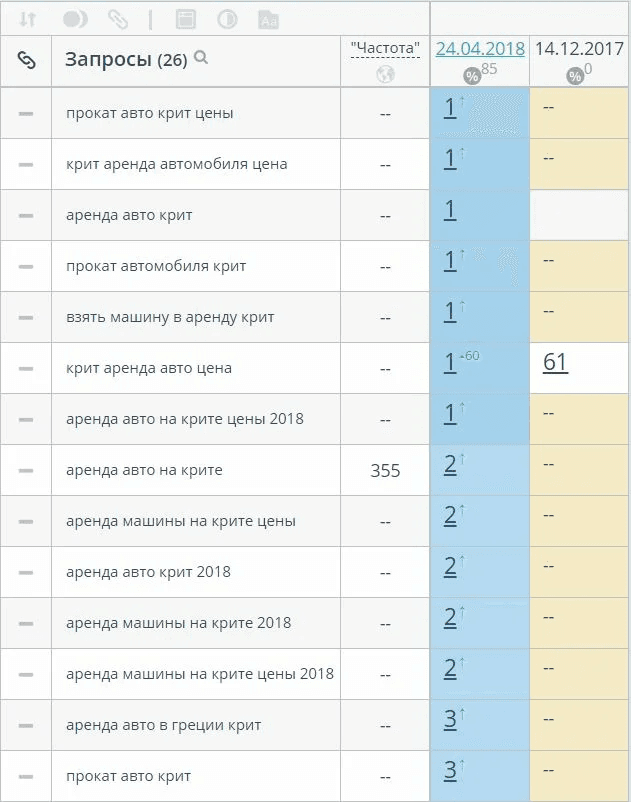Open the "Частота" dotted header selector
Image resolution: width=631 pixels, height=802 pixels.
coord(385,49)
